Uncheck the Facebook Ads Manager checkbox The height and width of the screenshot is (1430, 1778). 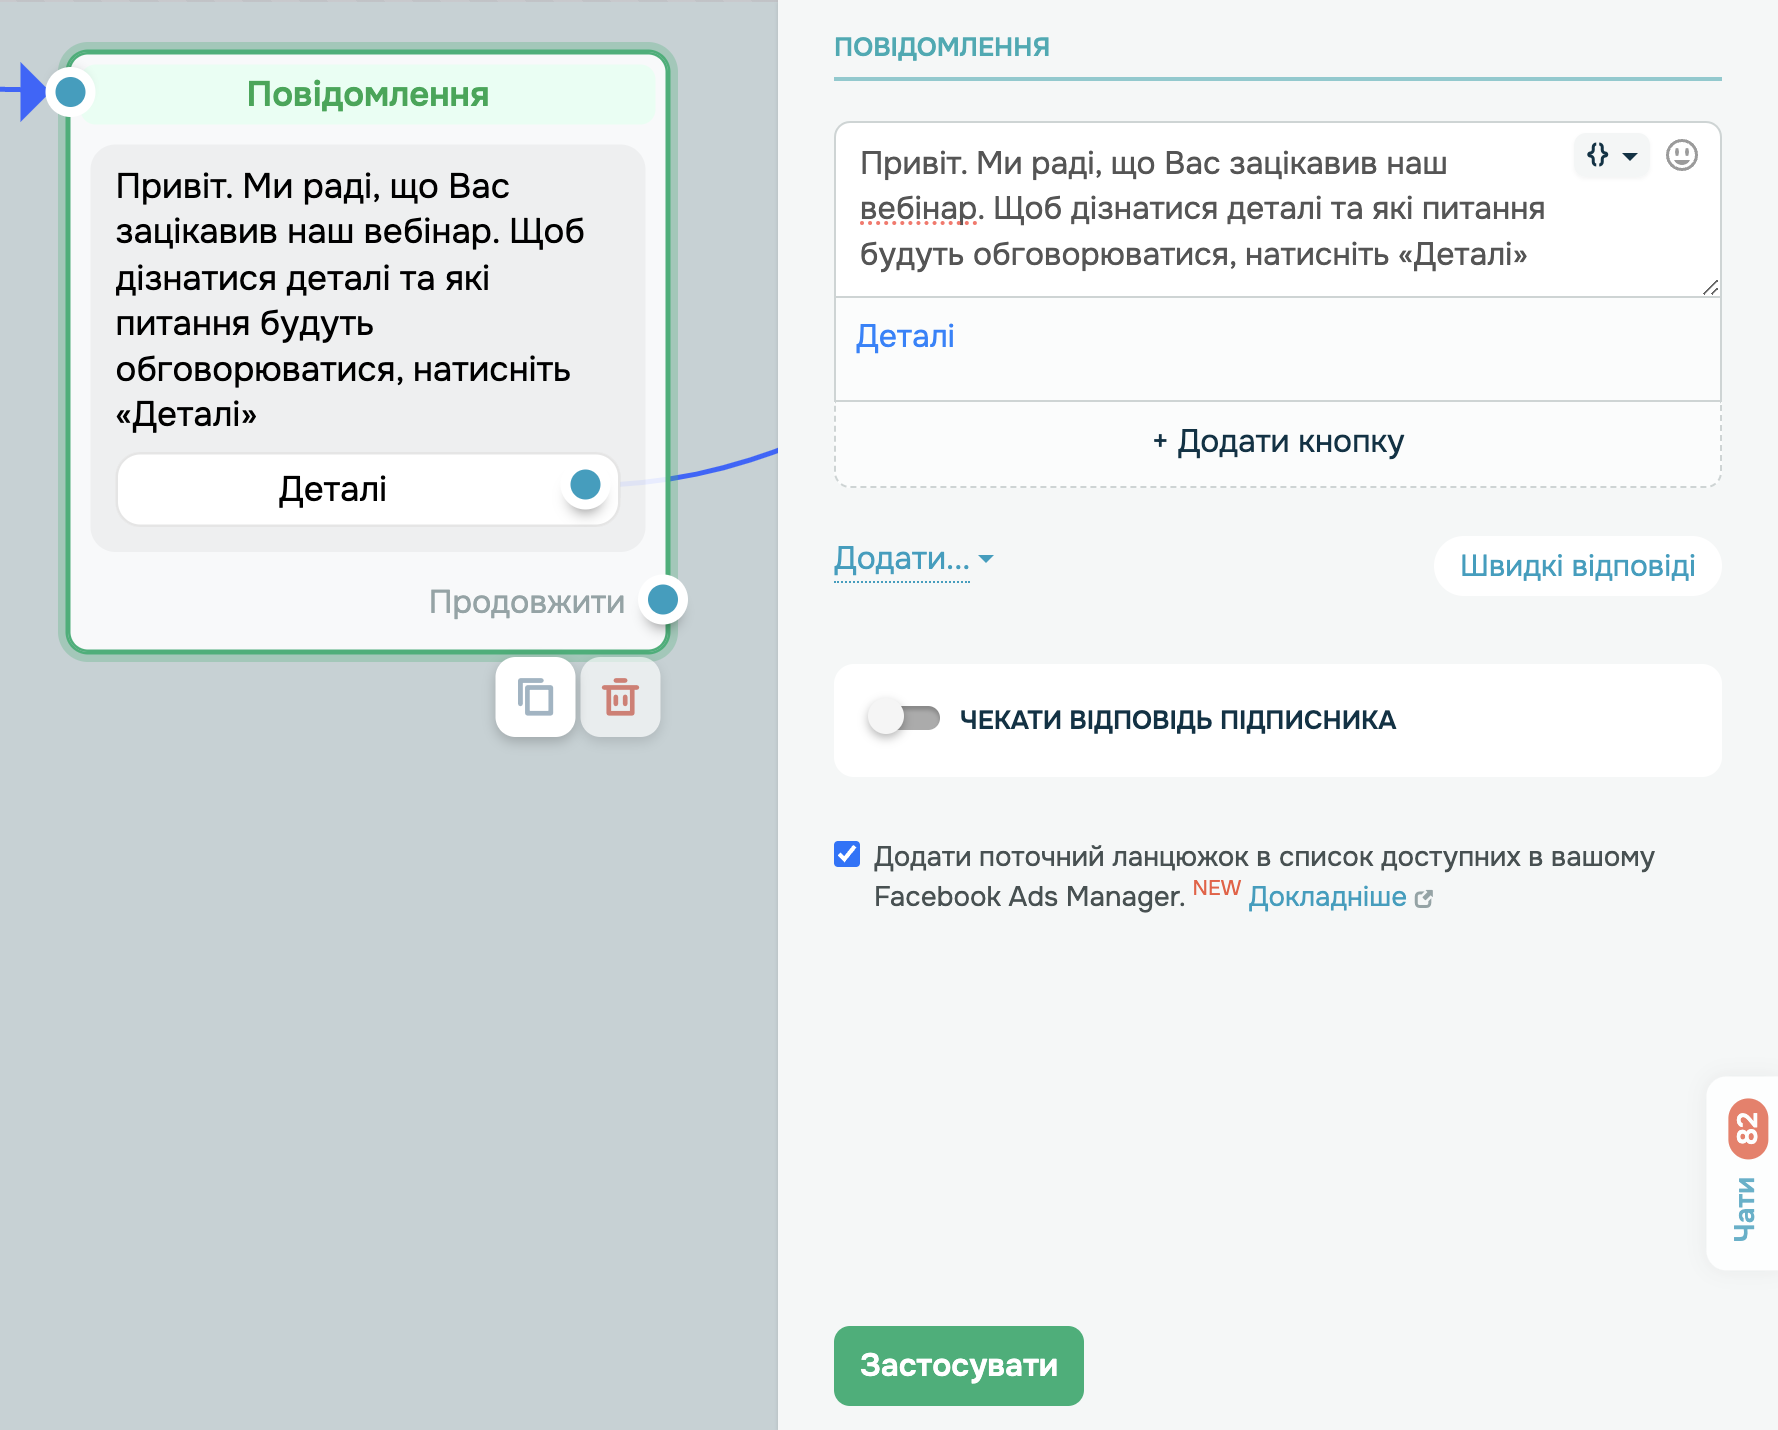(x=848, y=854)
